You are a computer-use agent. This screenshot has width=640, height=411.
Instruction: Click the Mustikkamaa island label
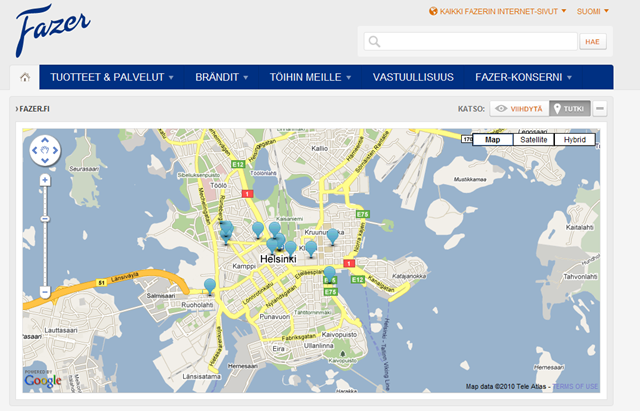[x=470, y=179]
